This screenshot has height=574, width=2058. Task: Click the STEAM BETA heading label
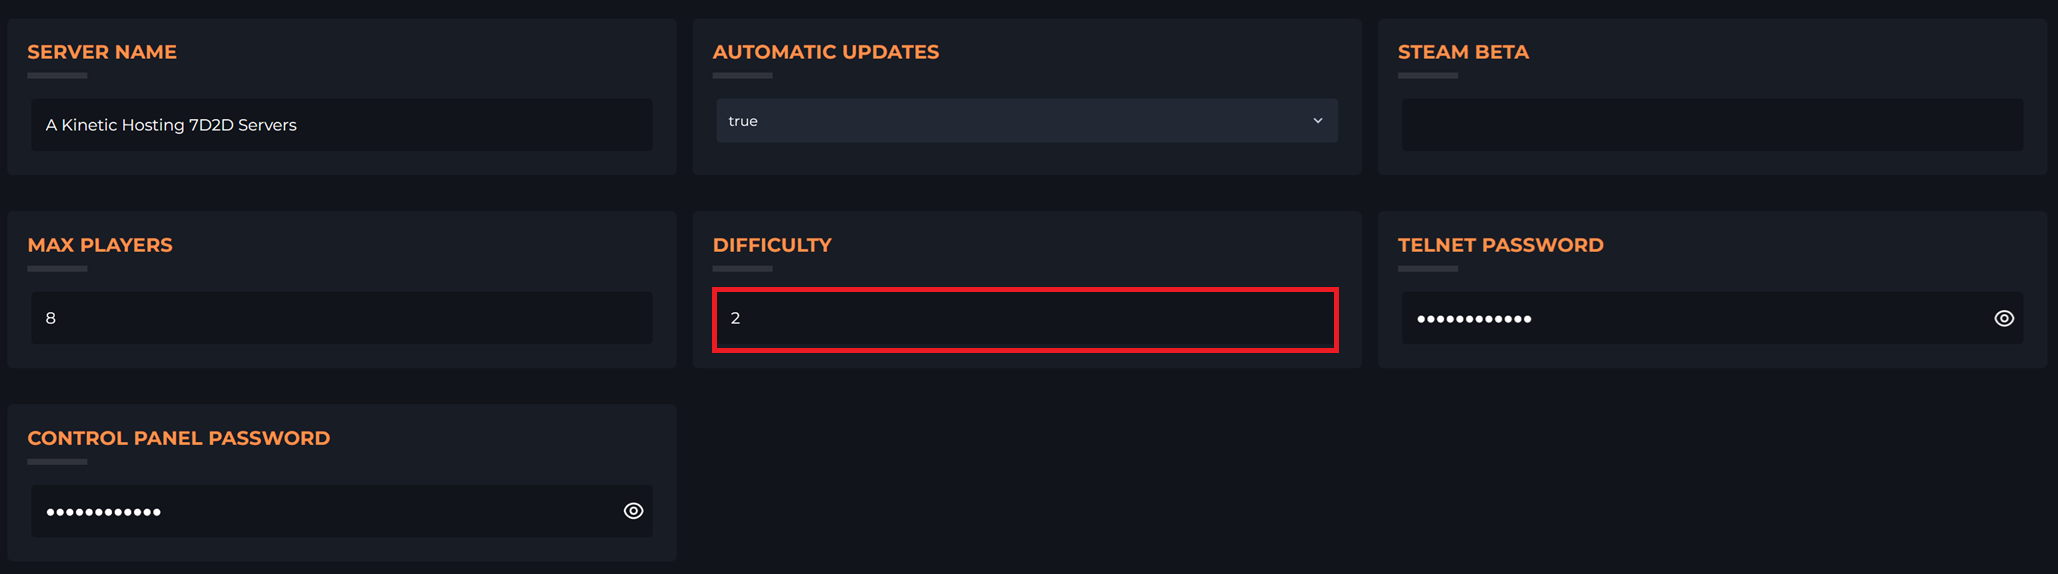(x=1463, y=52)
